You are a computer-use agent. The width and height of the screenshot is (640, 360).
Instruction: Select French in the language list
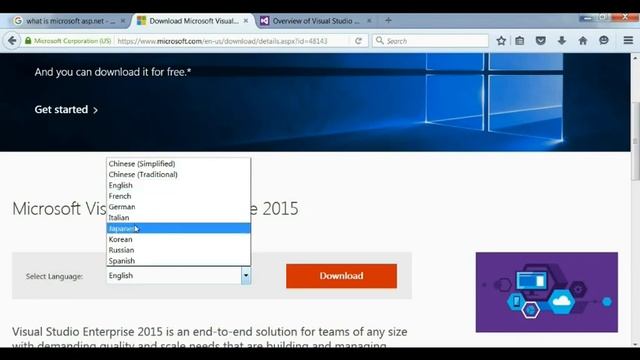178,196
